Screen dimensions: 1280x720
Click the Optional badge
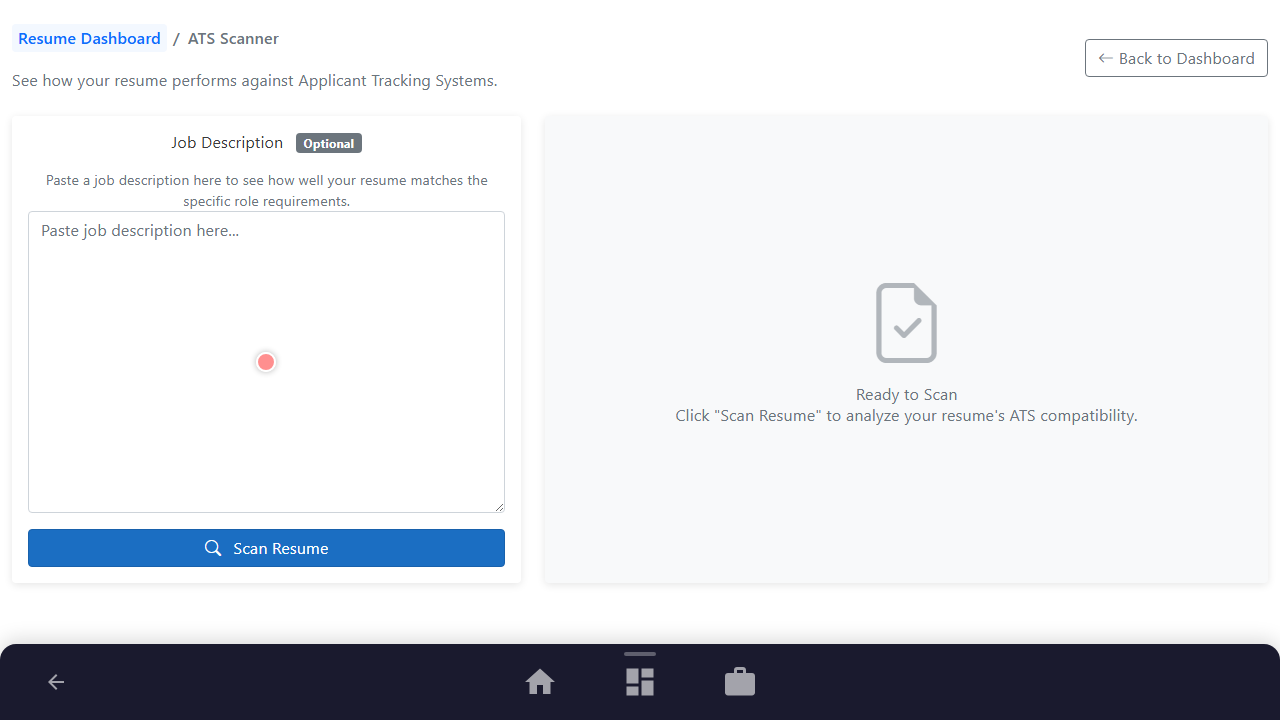click(x=329, y=143)
